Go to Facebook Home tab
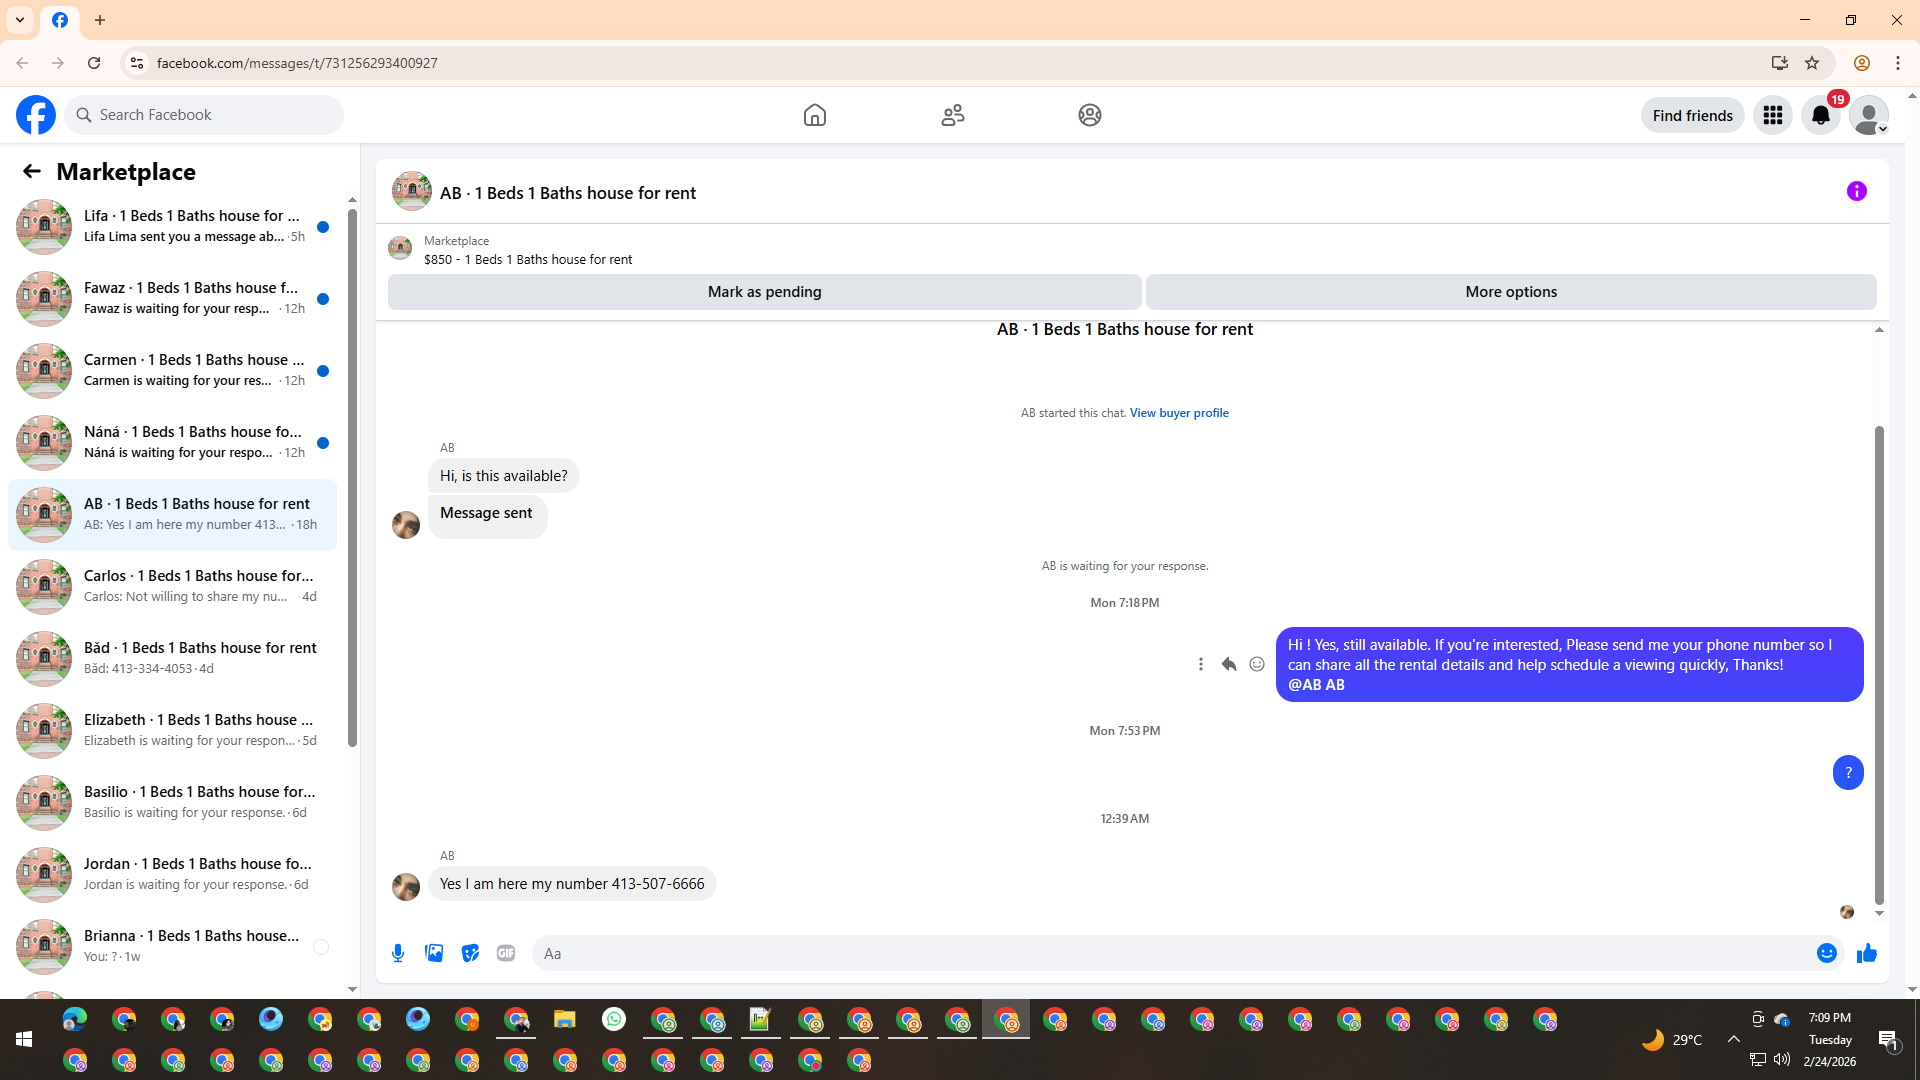1920x1080 pixels. coord(814,115)
